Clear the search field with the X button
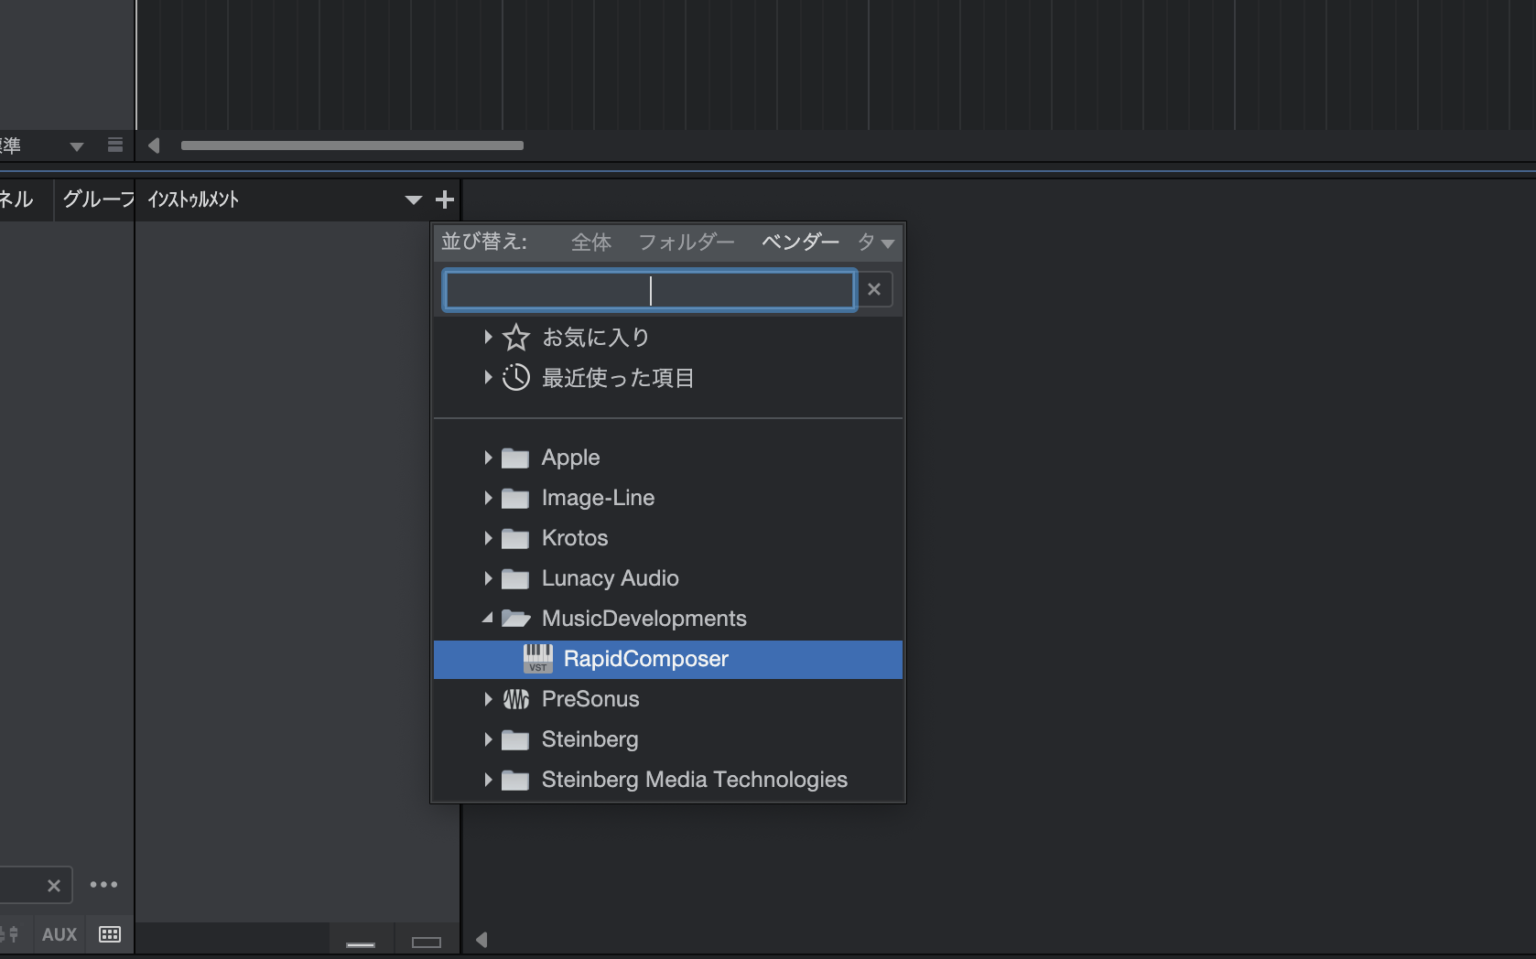 coord(874,289)
